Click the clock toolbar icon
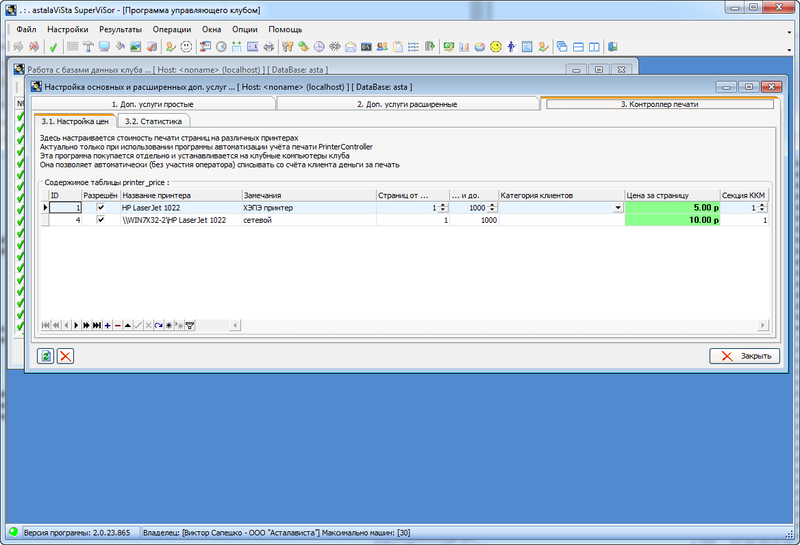Image resolution: width=800 pixels, height=545 pixels. click(221, 47)
